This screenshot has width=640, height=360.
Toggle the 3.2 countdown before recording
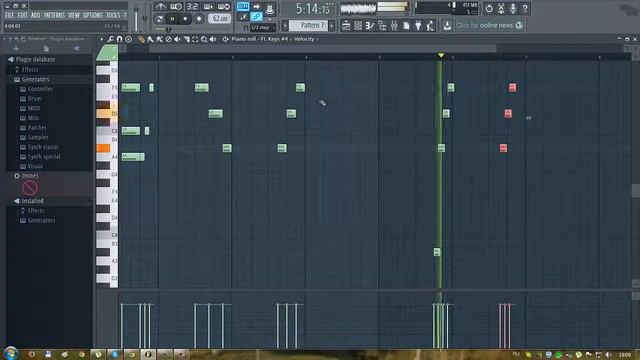[x=192, y=7]
